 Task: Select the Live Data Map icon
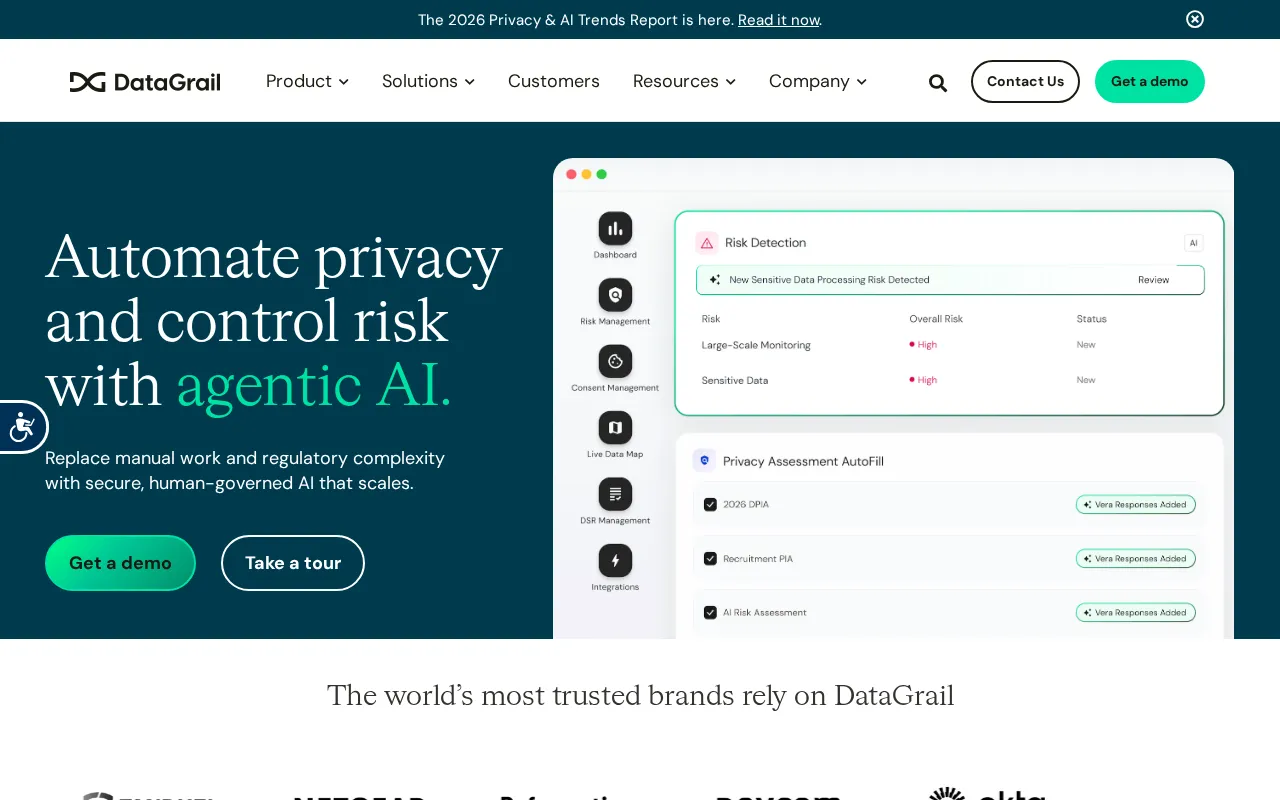(615, 428)
